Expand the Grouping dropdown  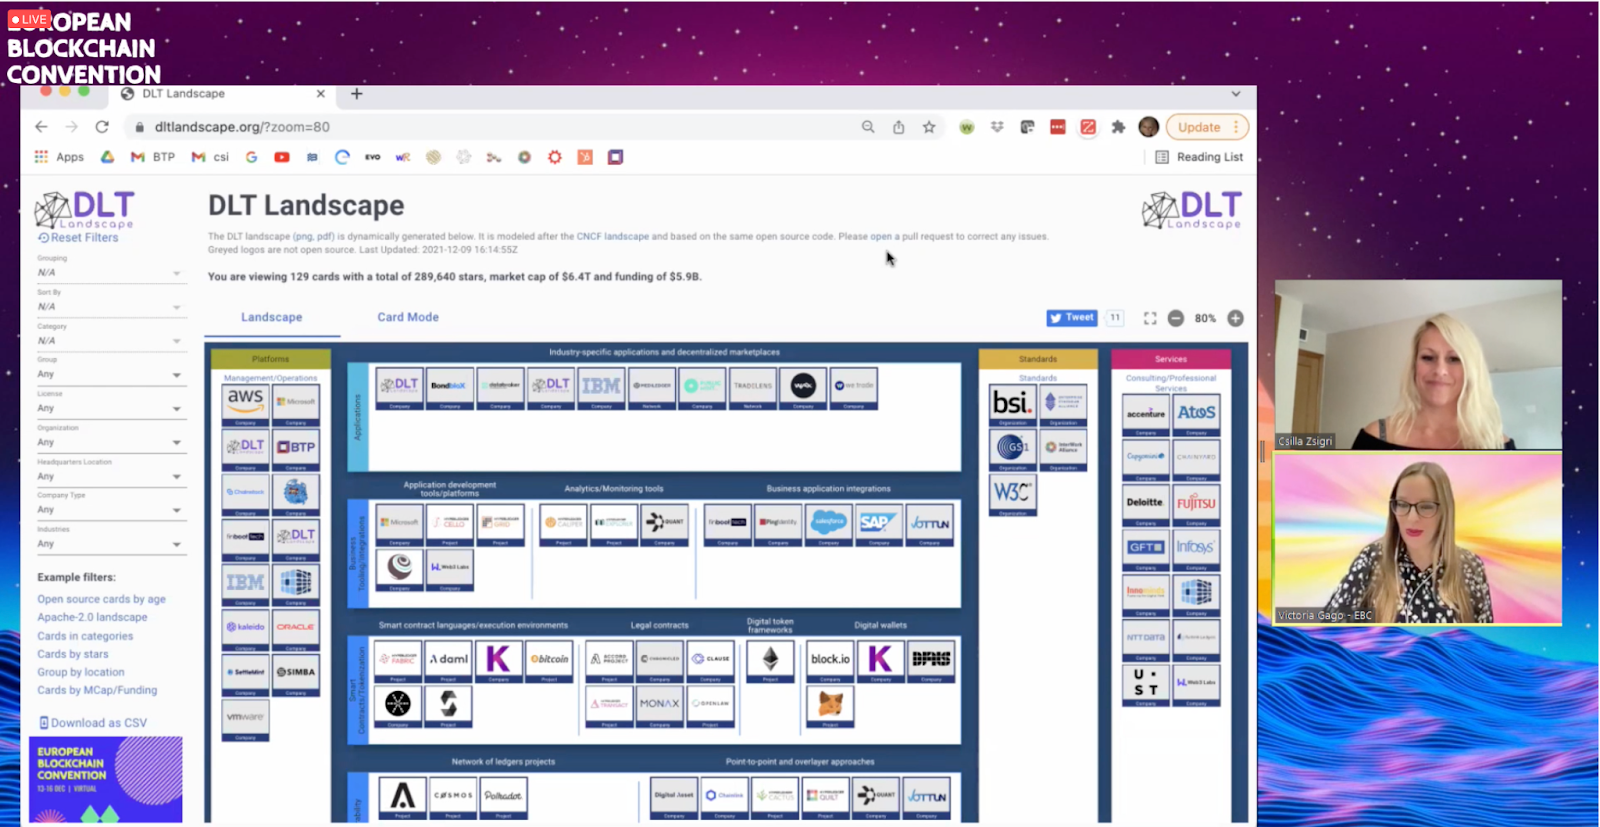coord(108,273)
